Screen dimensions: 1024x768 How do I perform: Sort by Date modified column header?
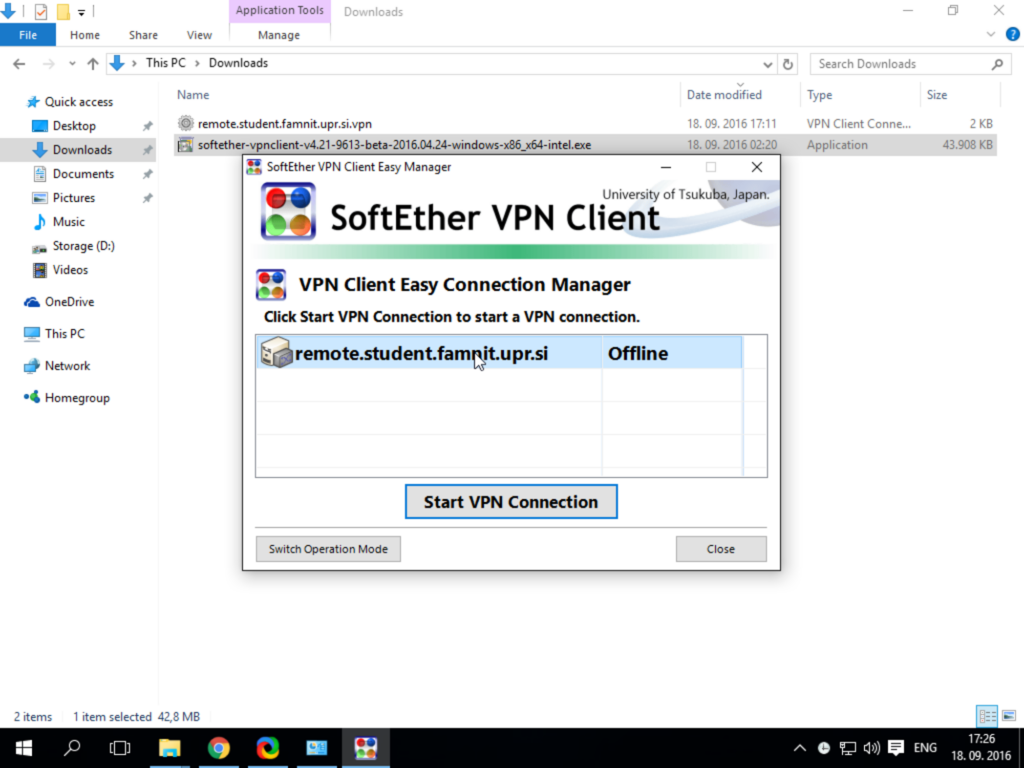pos(740,95)
